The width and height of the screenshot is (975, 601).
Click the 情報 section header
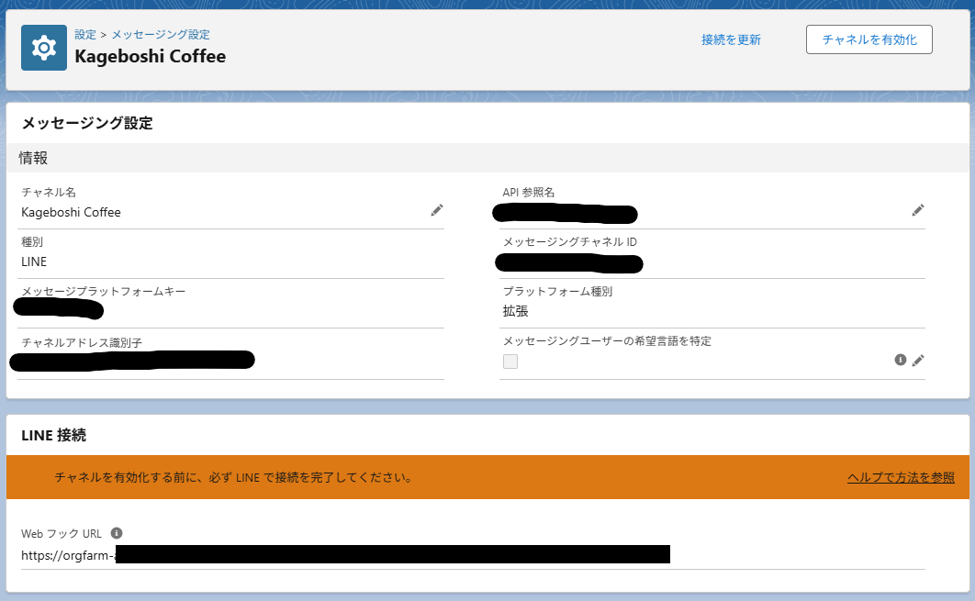(488, 158)
